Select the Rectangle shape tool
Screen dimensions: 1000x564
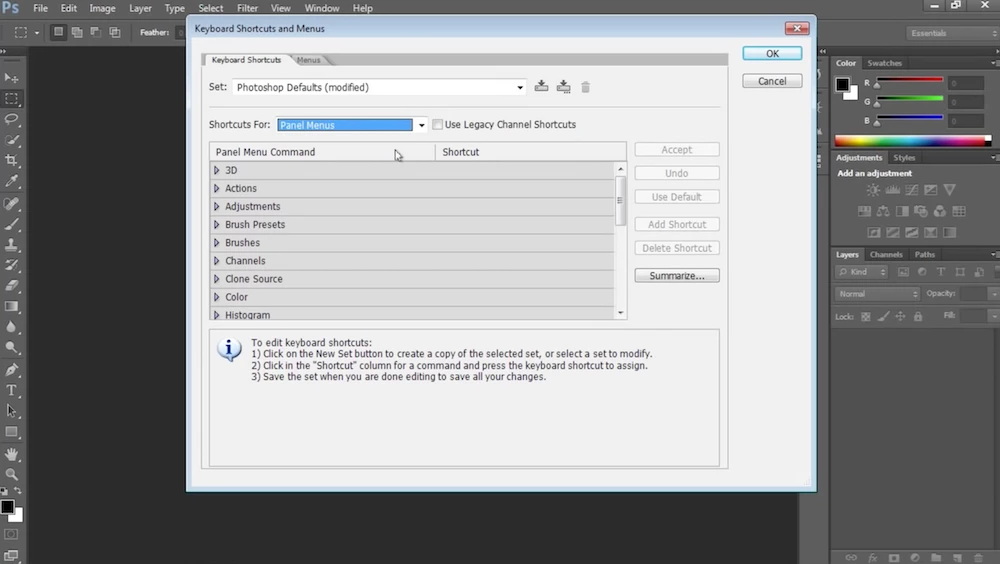point(11,432)
